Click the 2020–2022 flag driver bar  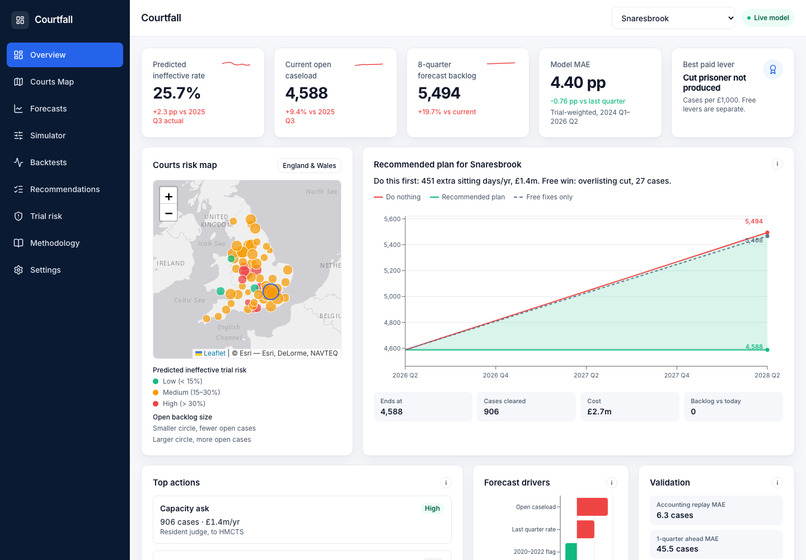[571, 551]
